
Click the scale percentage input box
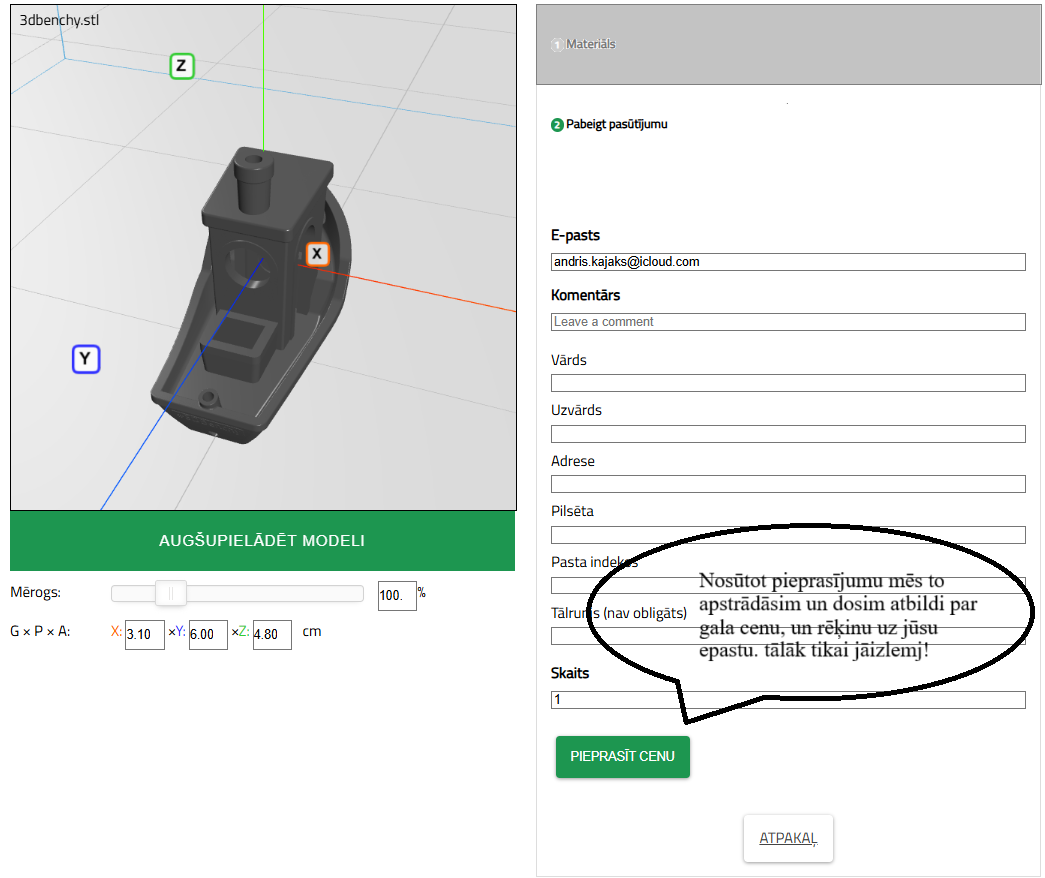(396, 596)
